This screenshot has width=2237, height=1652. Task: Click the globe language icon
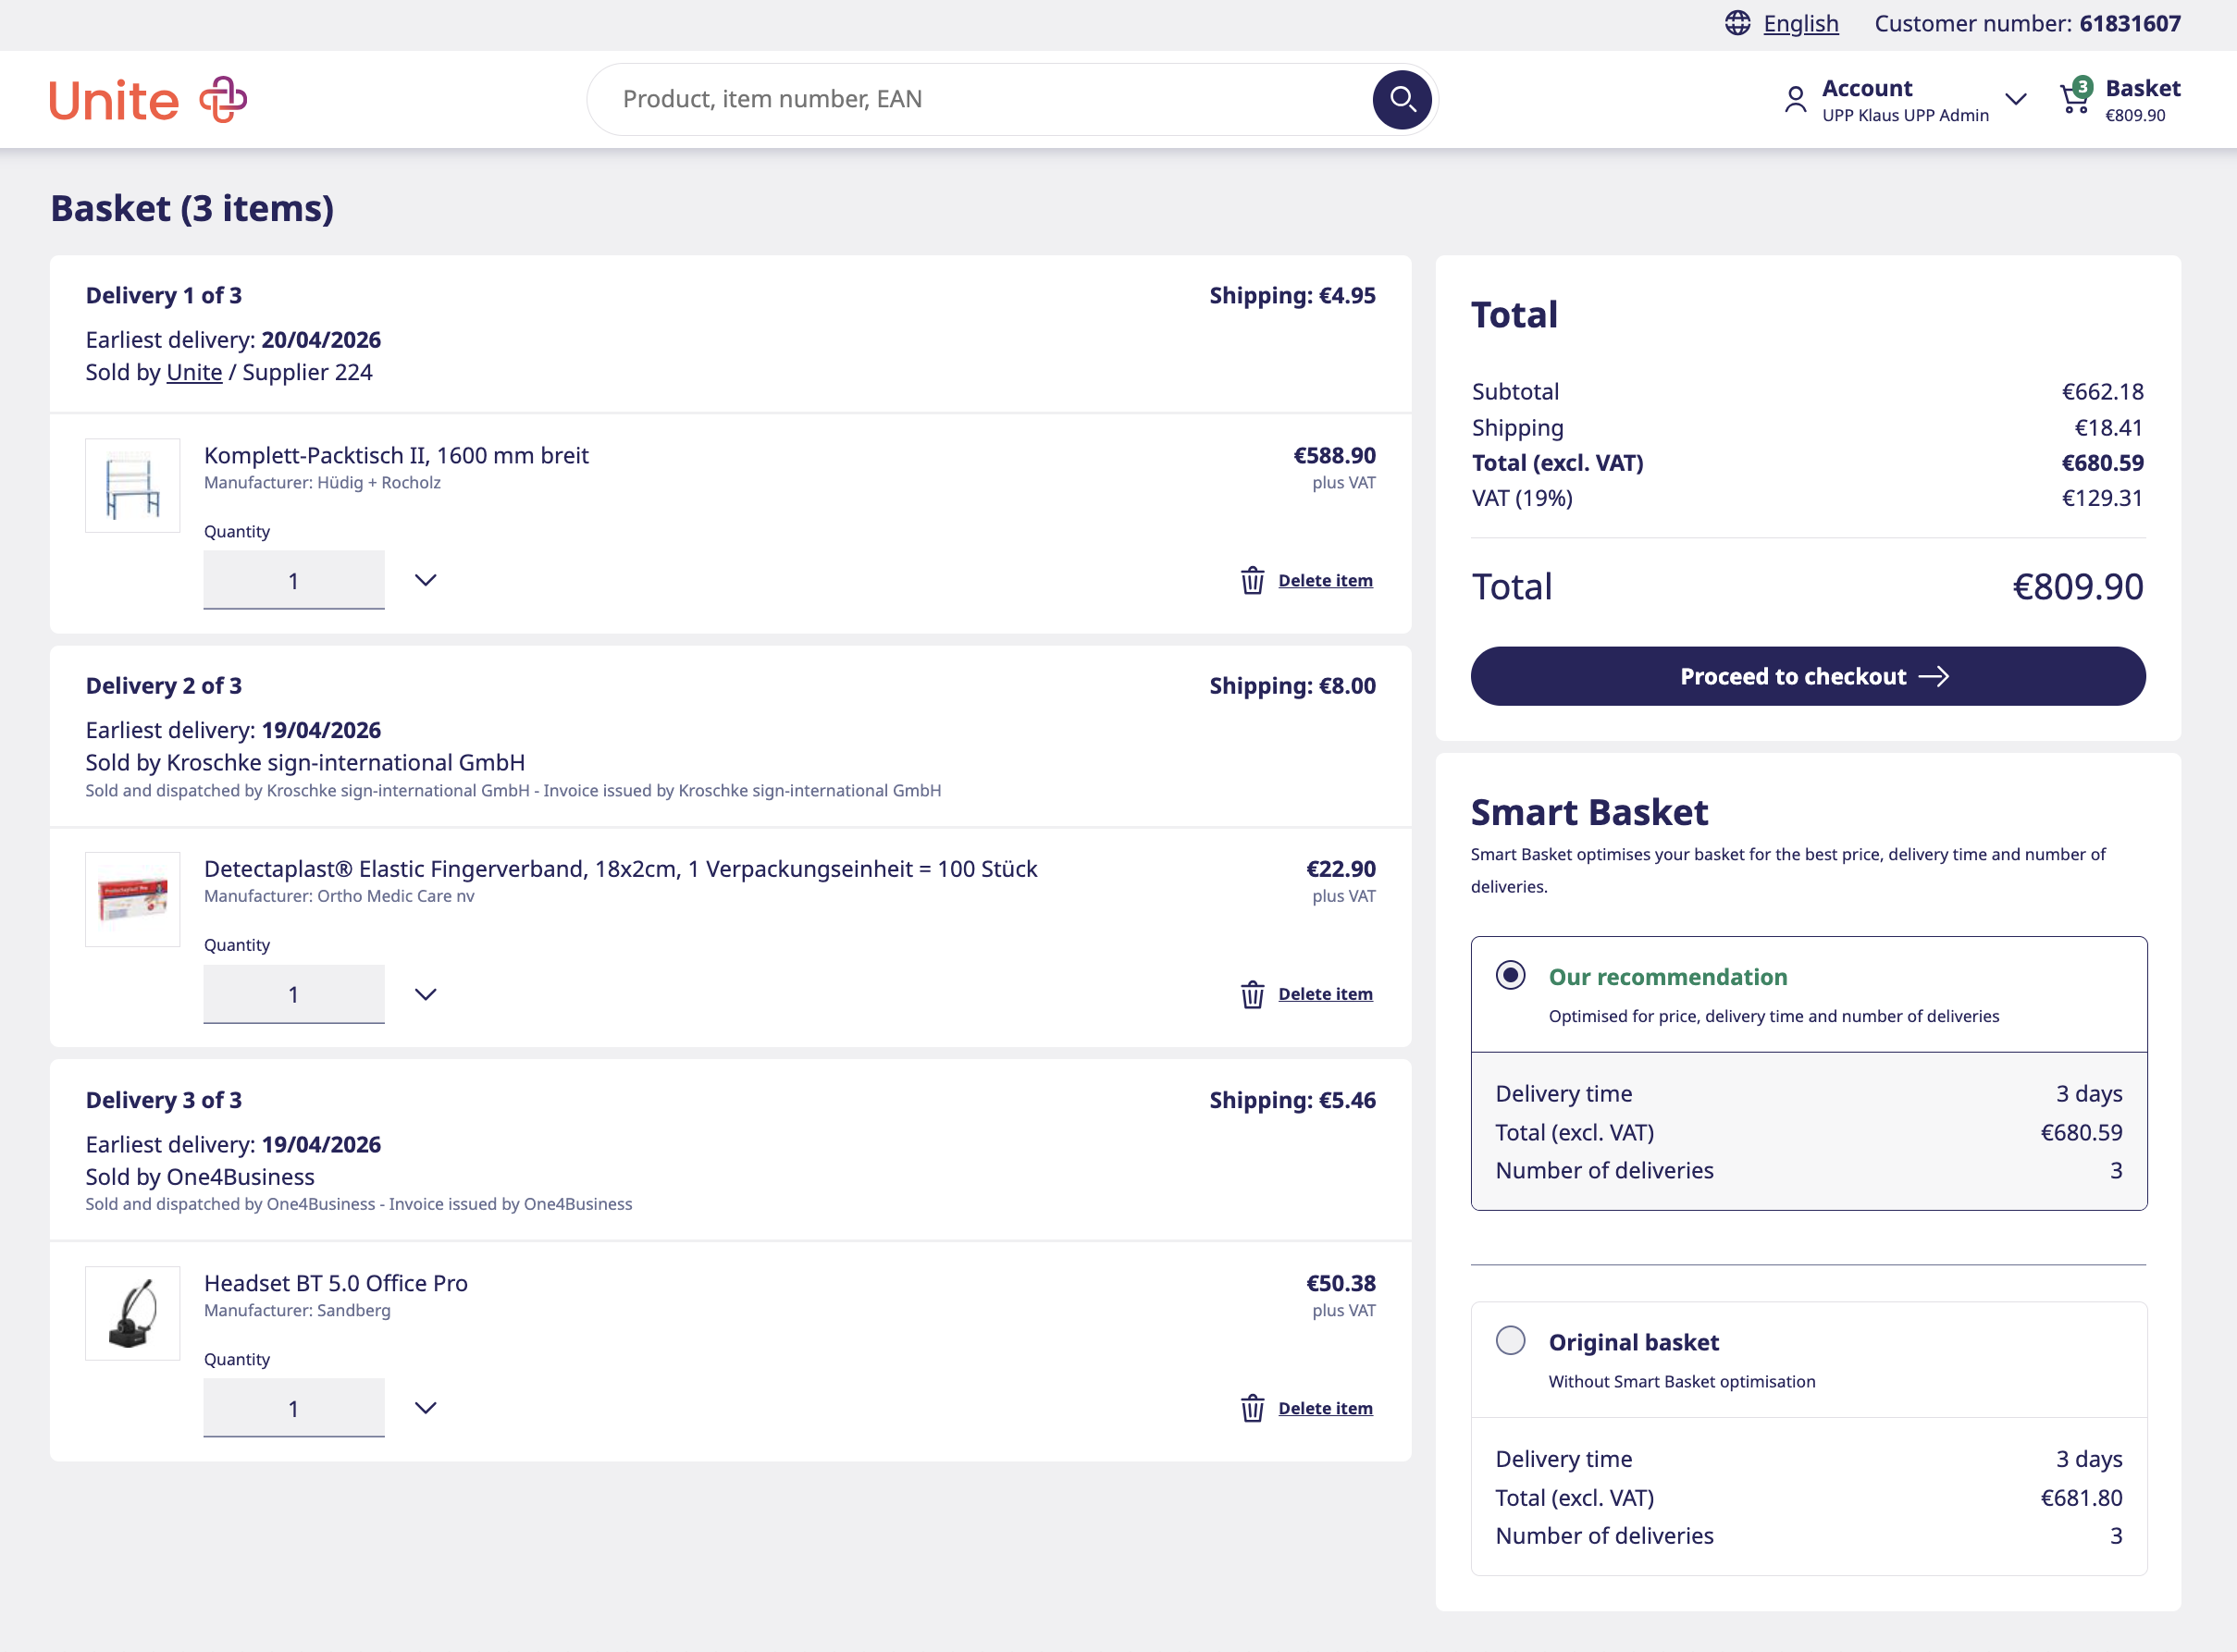point(1738,23)
